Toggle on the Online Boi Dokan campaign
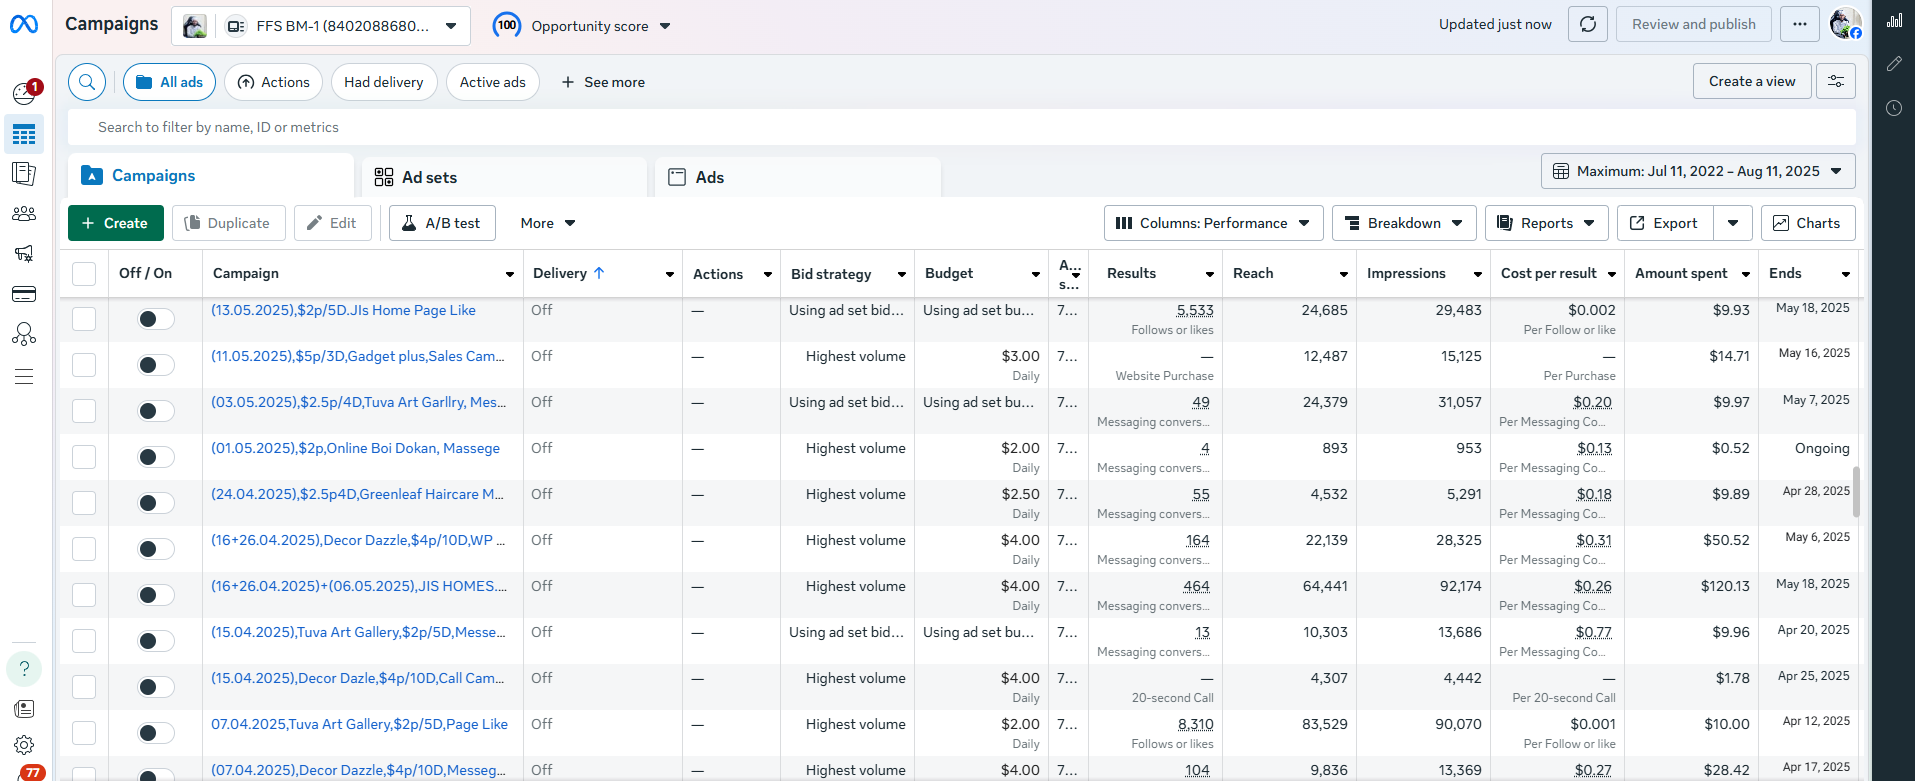 (155, 457)
